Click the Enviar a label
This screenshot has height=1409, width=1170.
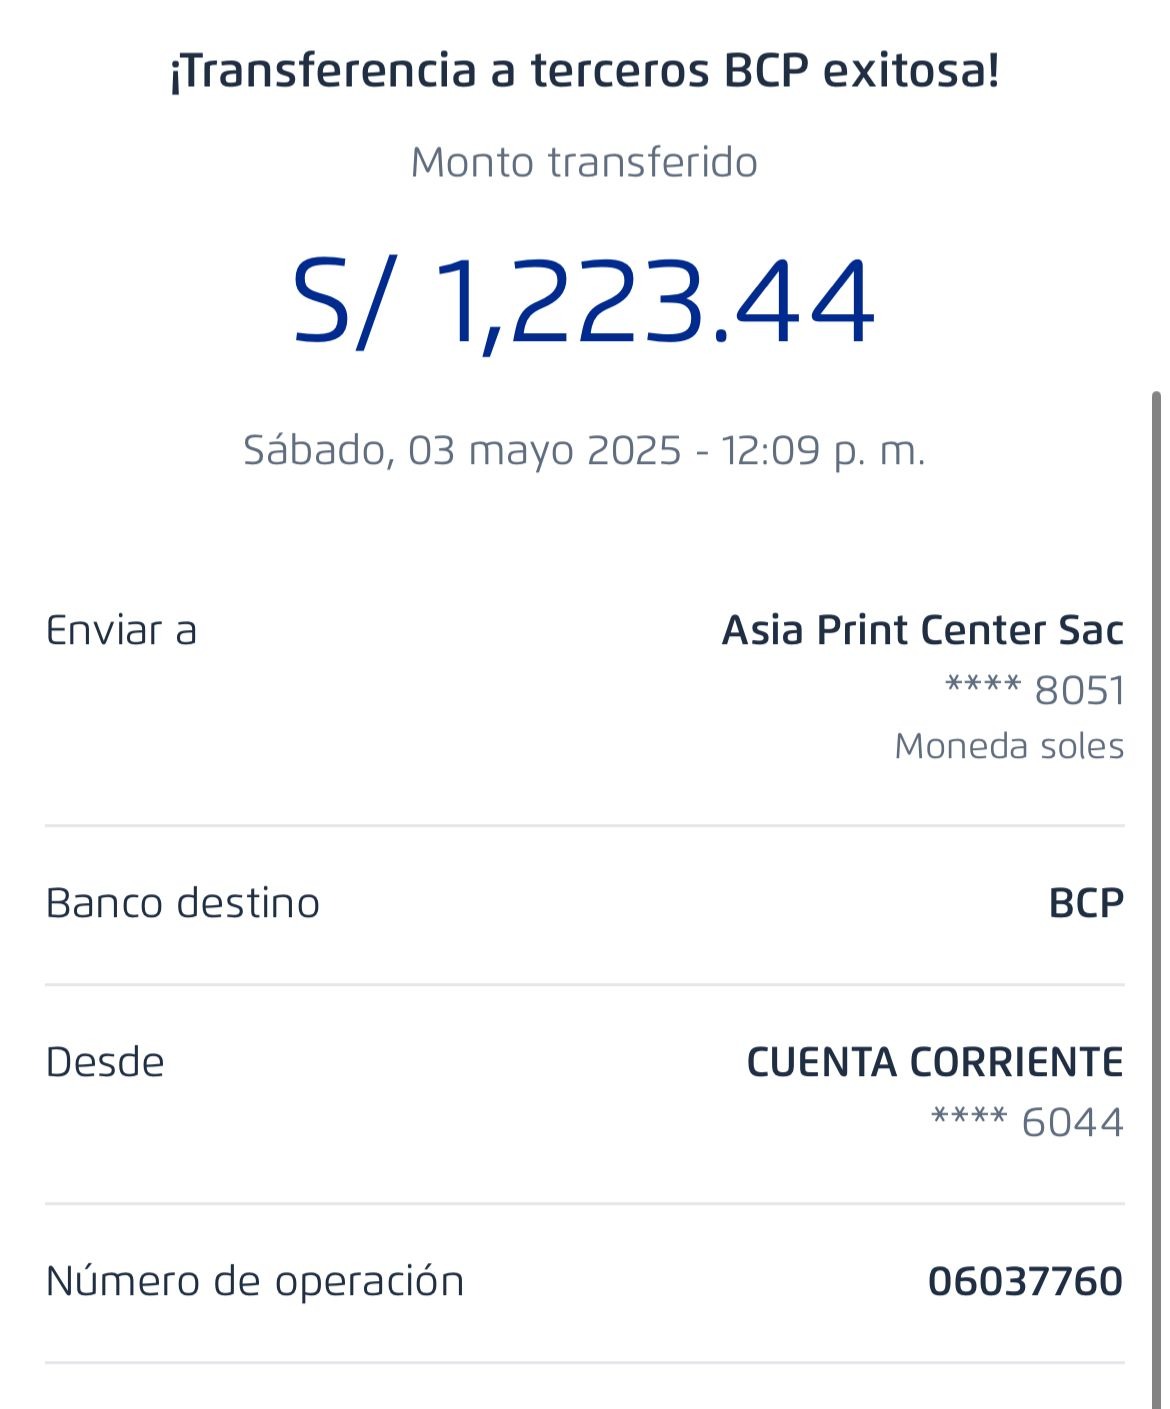pos(121,631)
